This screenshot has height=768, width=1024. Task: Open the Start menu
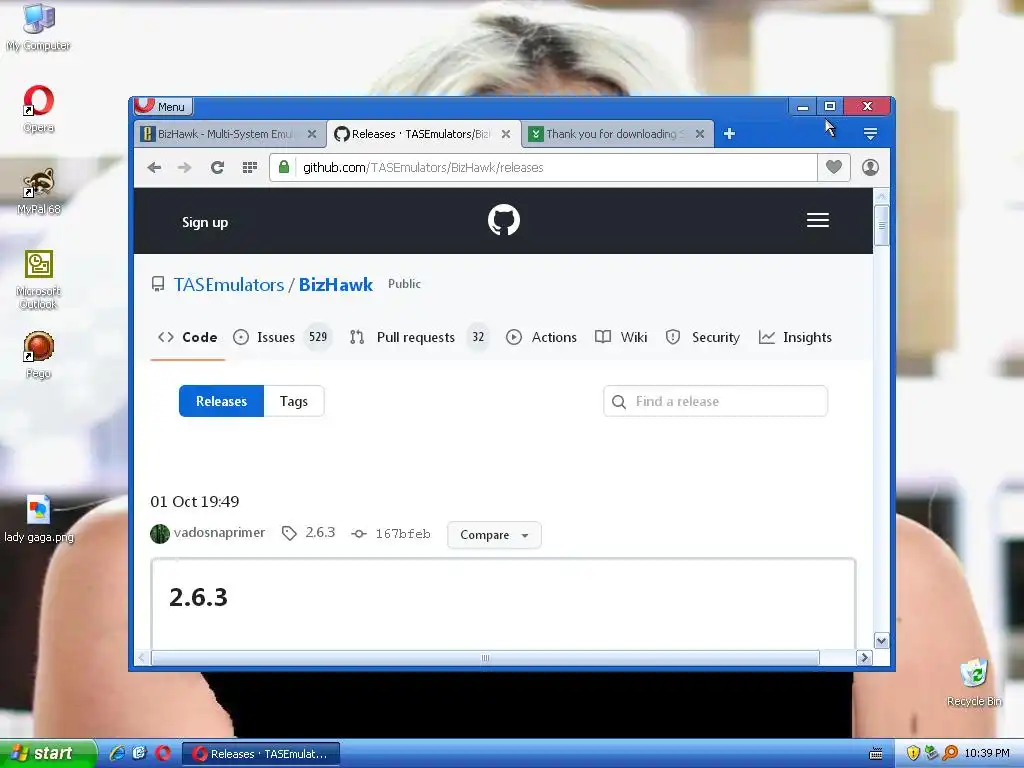[x=46, y=753]
